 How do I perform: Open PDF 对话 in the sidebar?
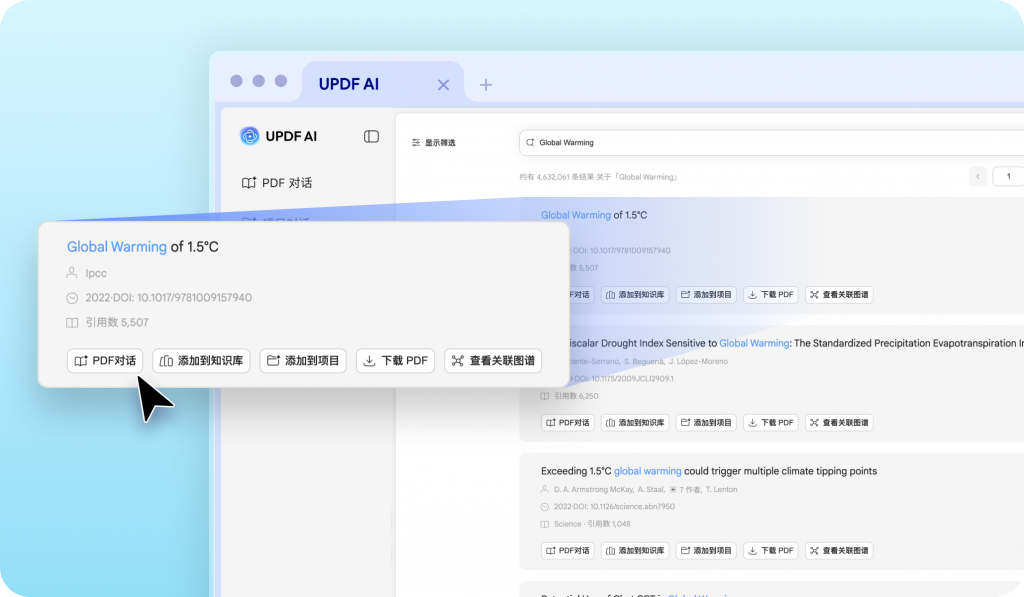click(277, 183)
